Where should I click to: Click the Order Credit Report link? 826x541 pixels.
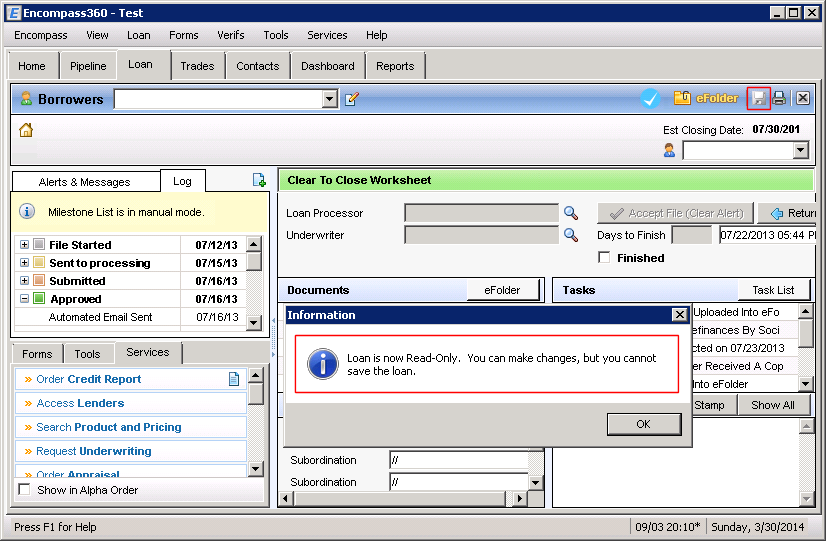pyautogui.click(x=89, y=379)
